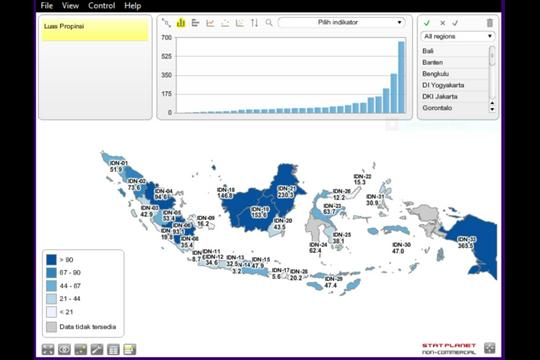Select Banten in the region list
The width and height of the screenshot is (540, 360).
[x=455, y=62]
